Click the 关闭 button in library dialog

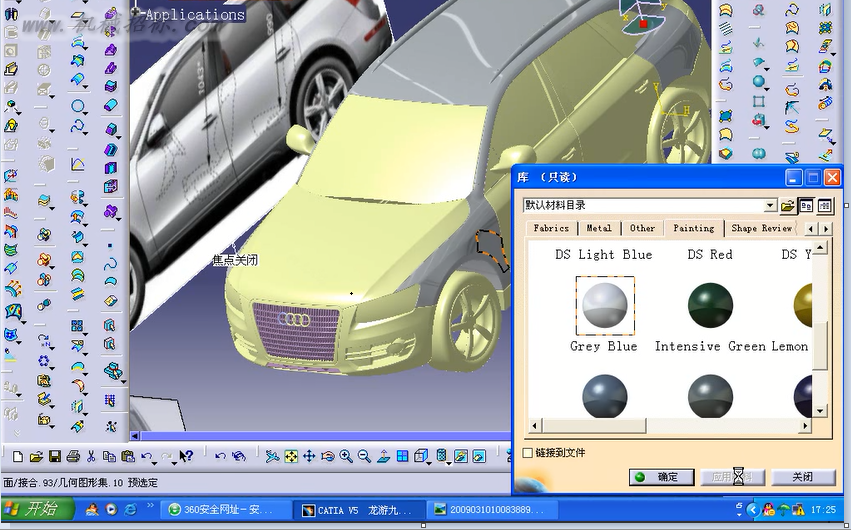point(802,477)
